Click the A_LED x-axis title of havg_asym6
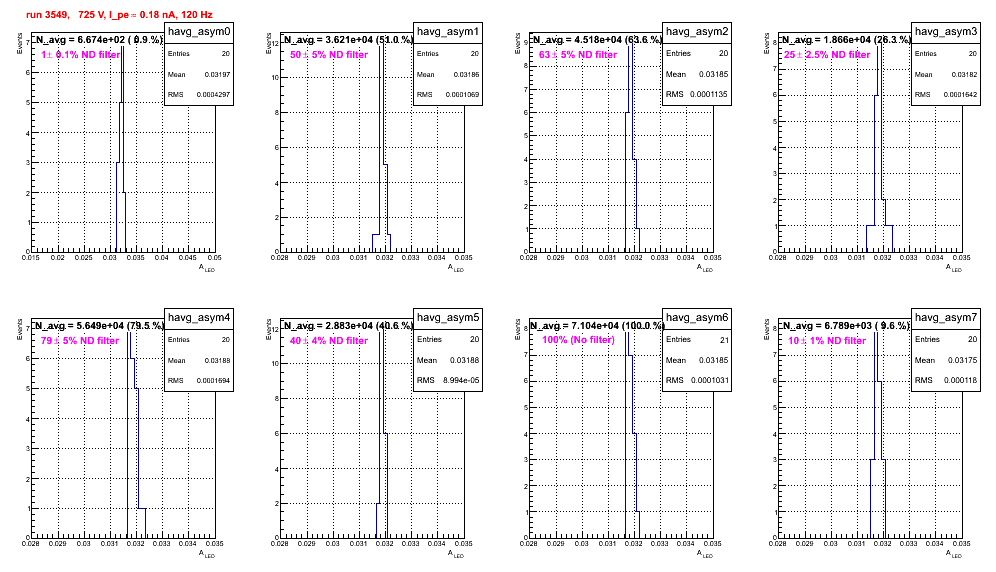This screenshot has height=572, width=996. pyautogui.click(x=705, y=554)
